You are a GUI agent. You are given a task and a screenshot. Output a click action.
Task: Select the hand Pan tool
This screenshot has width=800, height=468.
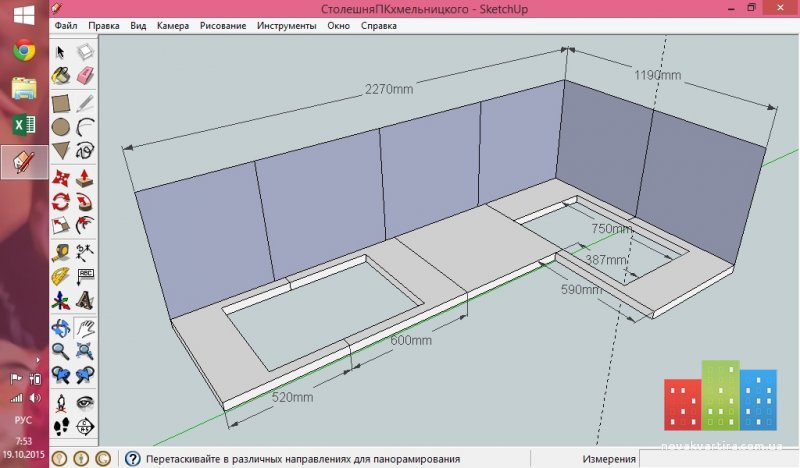click(85, 328)
